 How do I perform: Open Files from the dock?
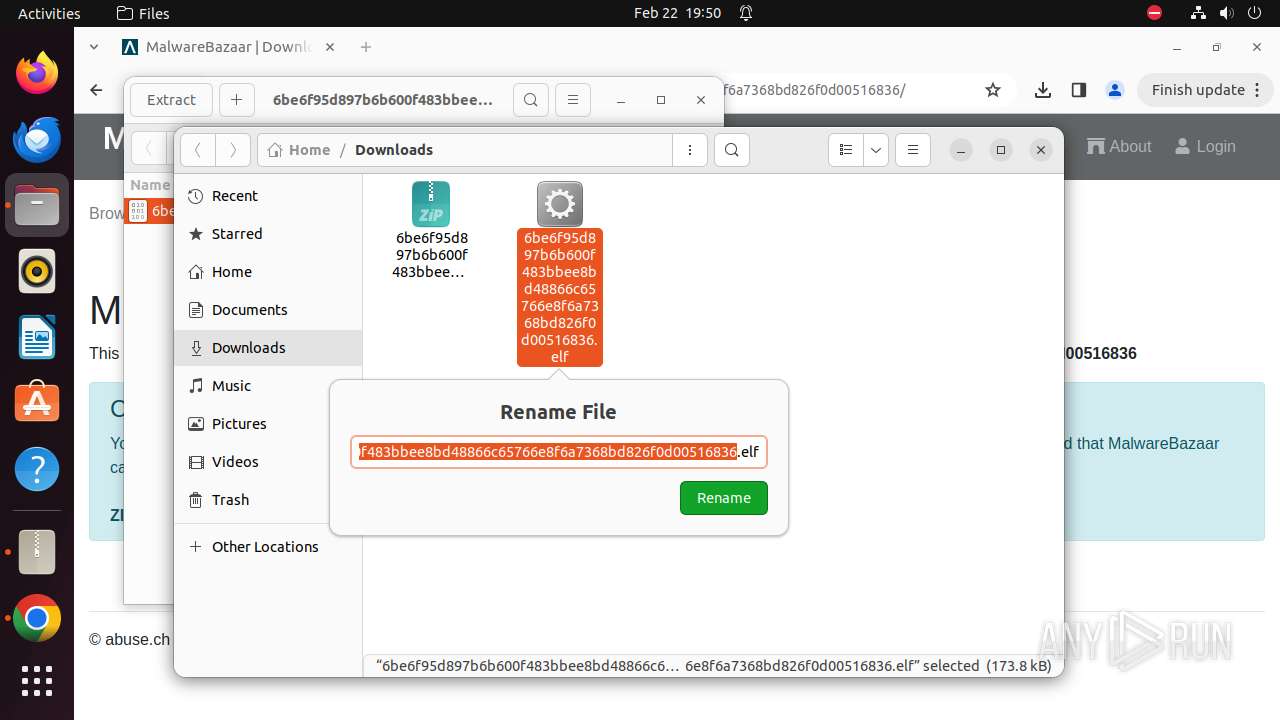tap(37, 205)
